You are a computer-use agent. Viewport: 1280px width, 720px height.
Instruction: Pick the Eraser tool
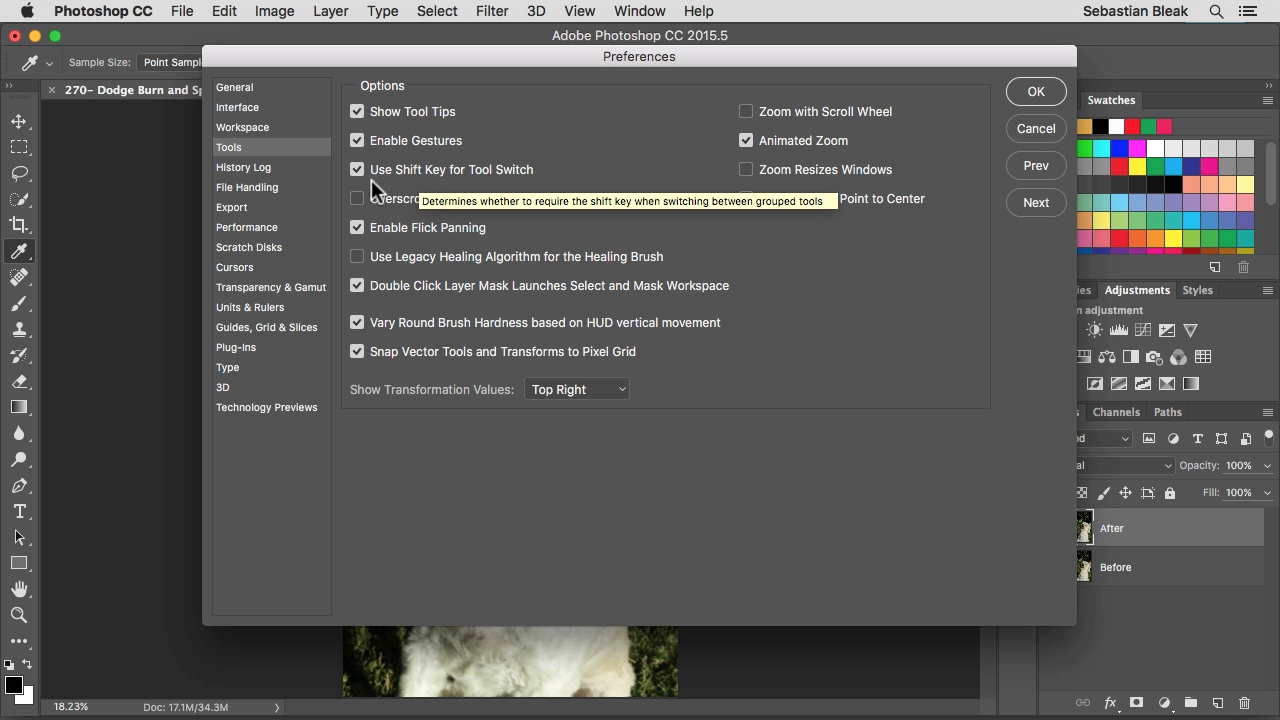click(x=19, y=381)
